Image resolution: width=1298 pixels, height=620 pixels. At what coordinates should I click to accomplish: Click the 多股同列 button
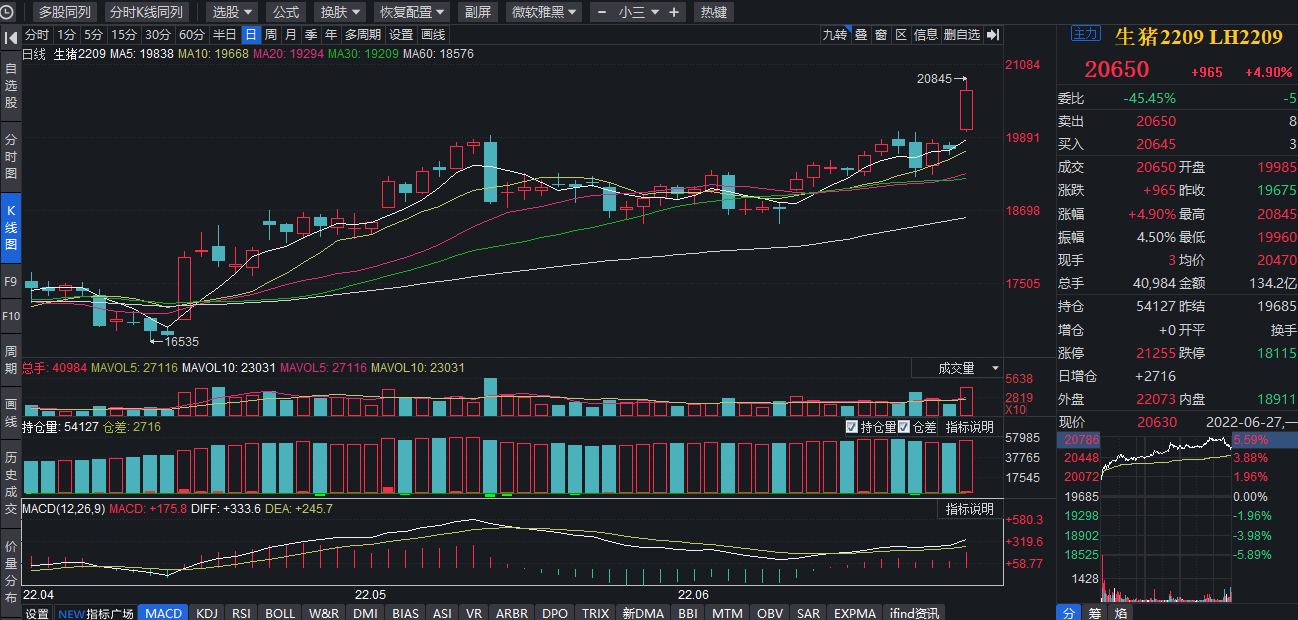[64, 12]
